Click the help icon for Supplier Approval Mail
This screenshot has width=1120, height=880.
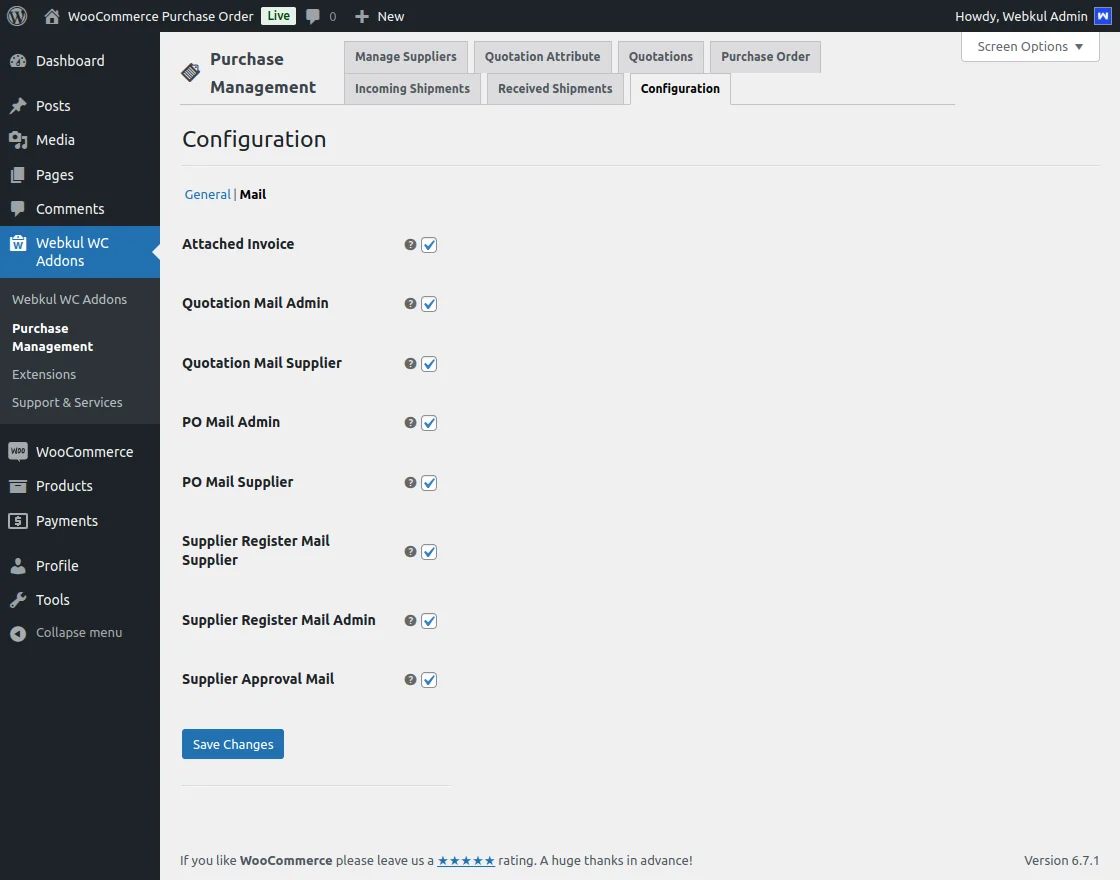click(409, 679)
